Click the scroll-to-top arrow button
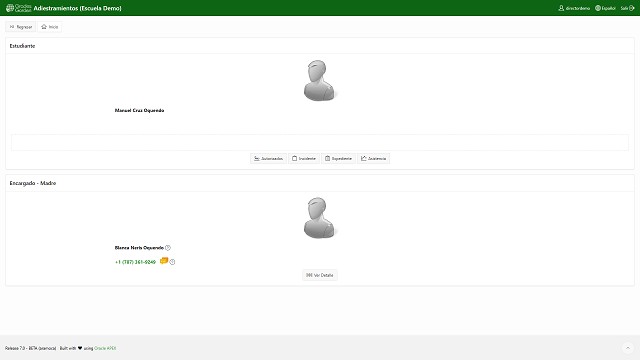This screenshot has width=640, height=360. click(x=628, y=348)
